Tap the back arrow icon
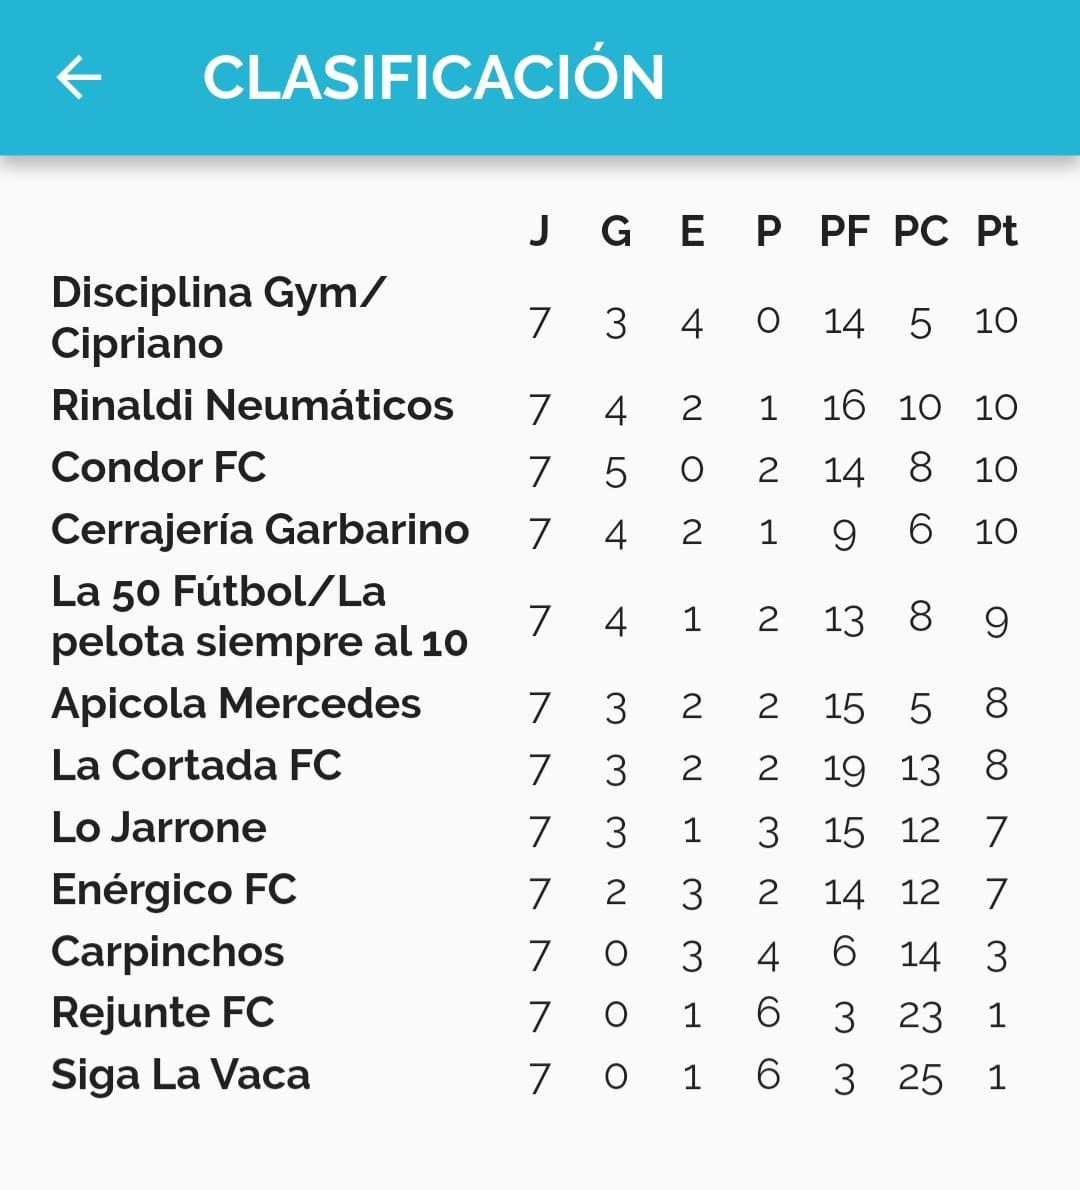 (x=79, y=77)
